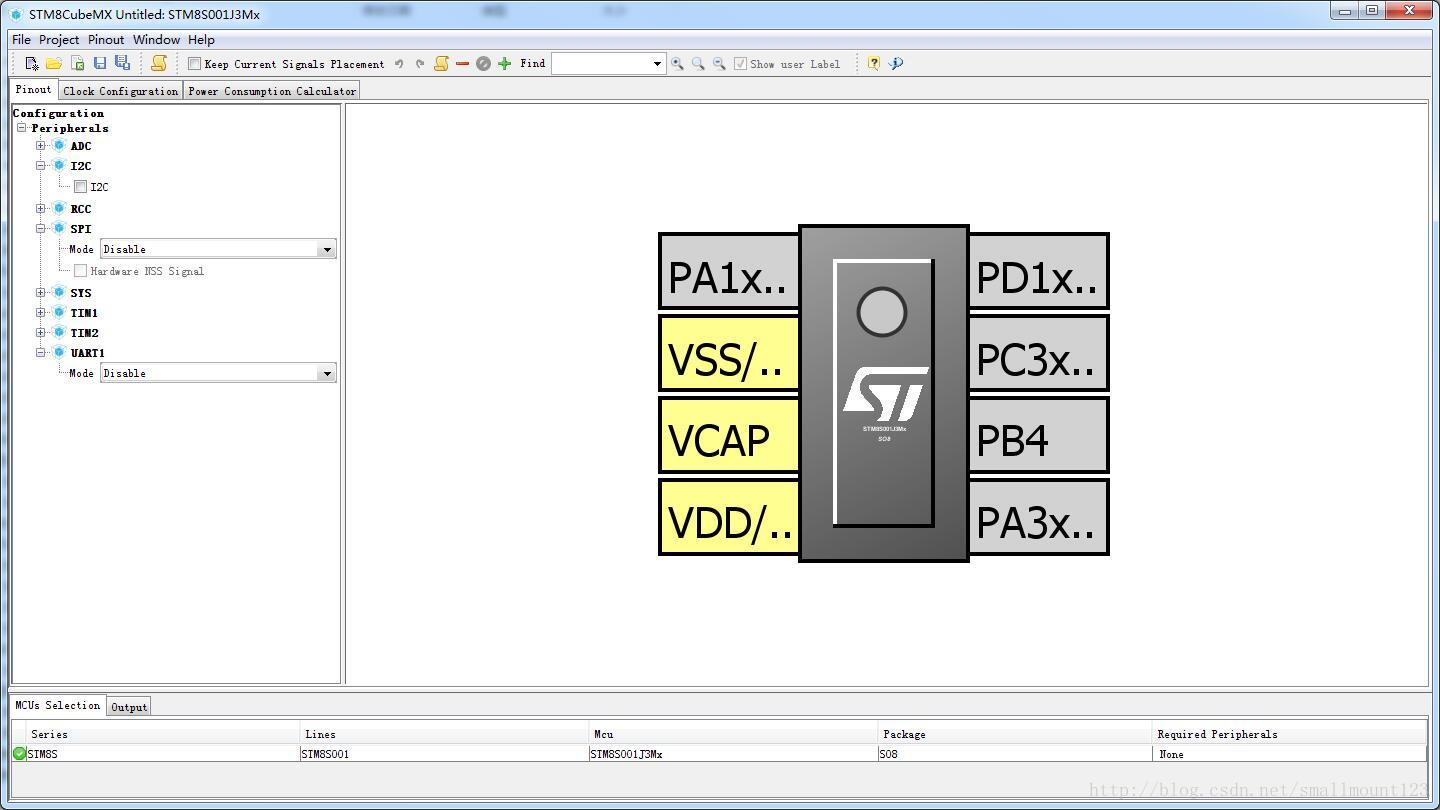This screenshot has height=810, width=1440.
Task: Enable Keep Current Signals Placement checkbox
Action: tap(195, 63)
